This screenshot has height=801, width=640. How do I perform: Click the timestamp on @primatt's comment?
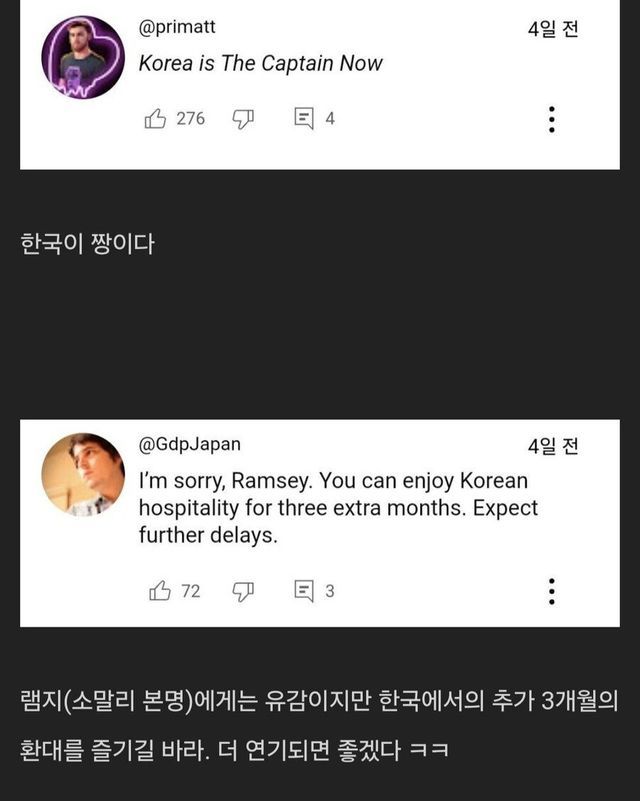553,29
